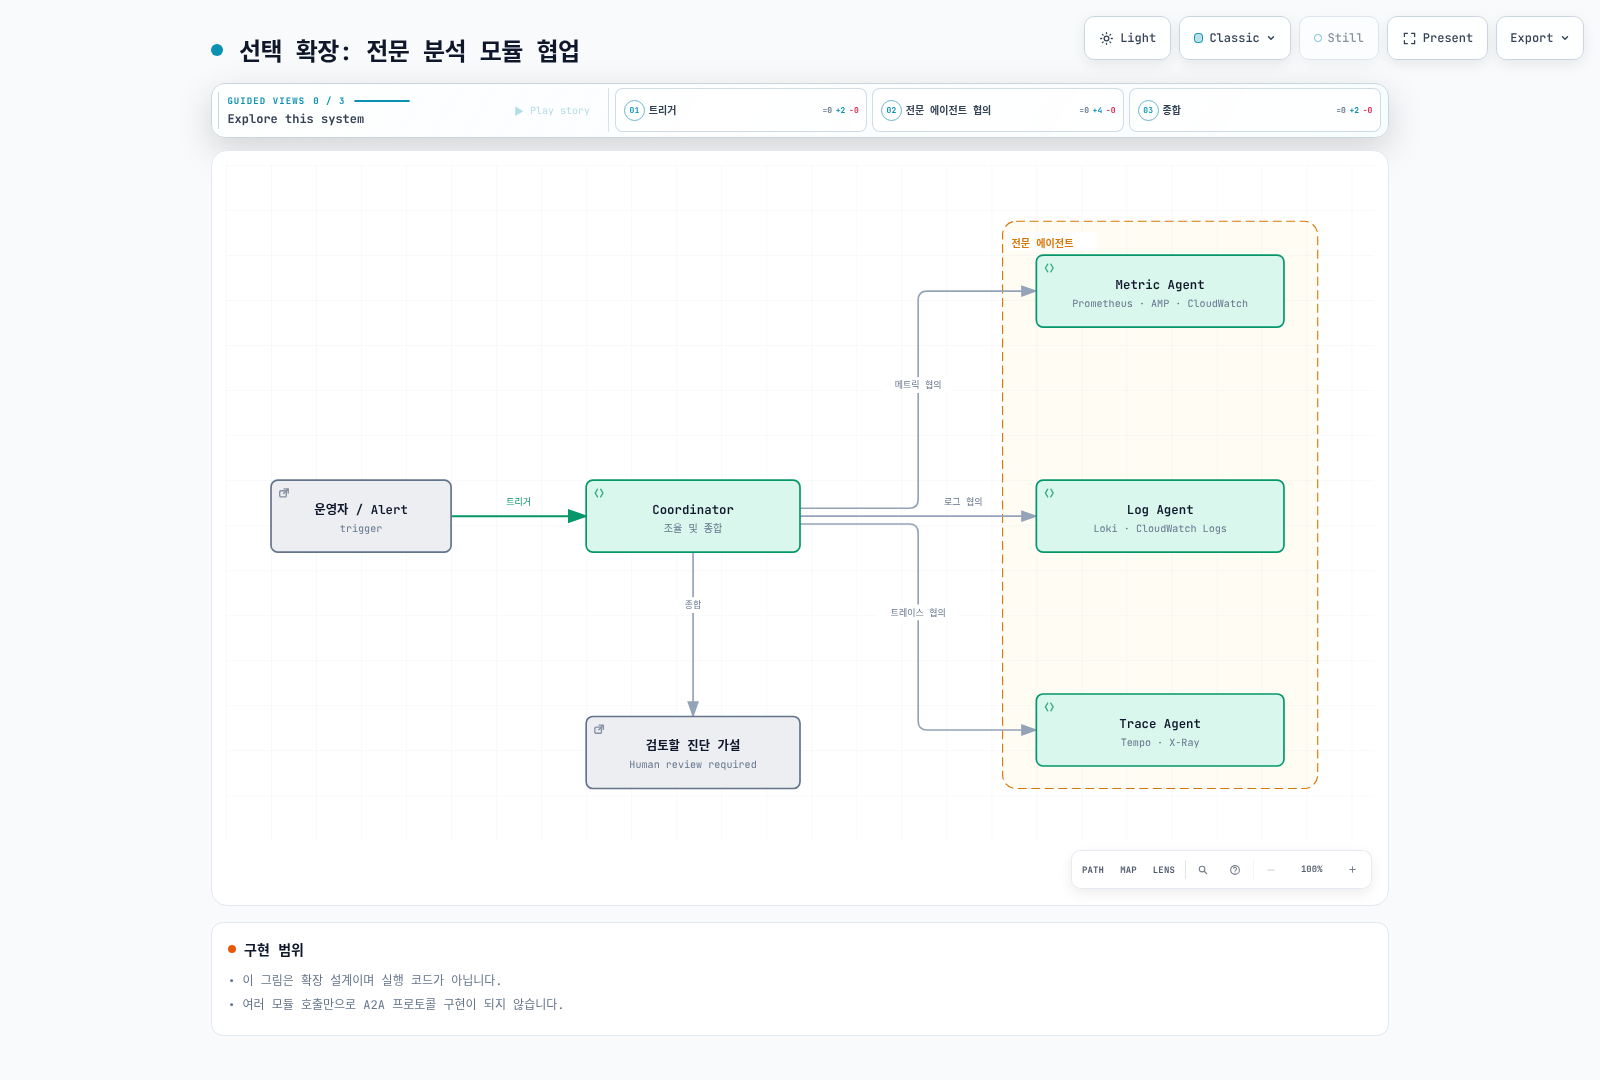Click the 로그 협의 edge label
The image size is (1600, 1080).
click(x=963, y=502)
